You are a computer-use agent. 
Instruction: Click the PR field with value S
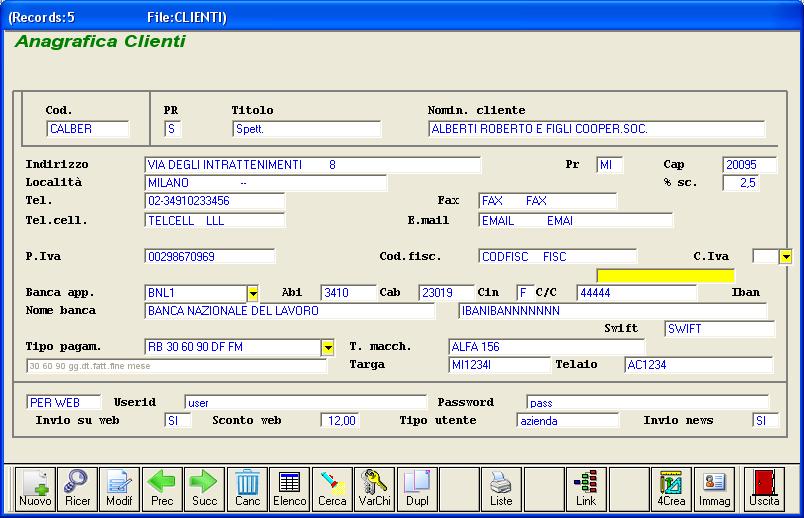pos(173,129)
